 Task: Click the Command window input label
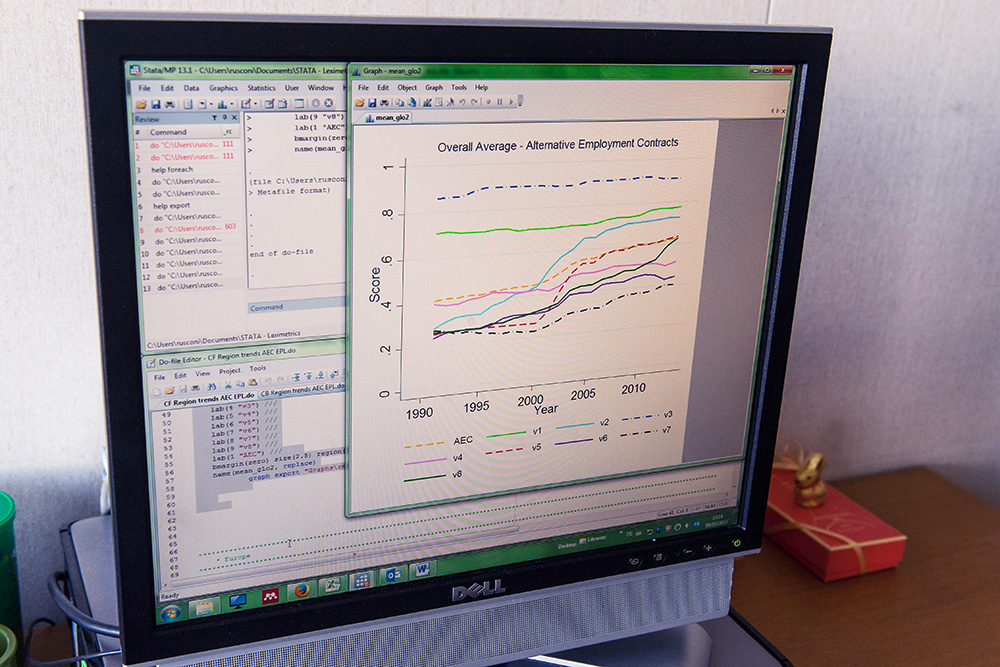[266, 307]
